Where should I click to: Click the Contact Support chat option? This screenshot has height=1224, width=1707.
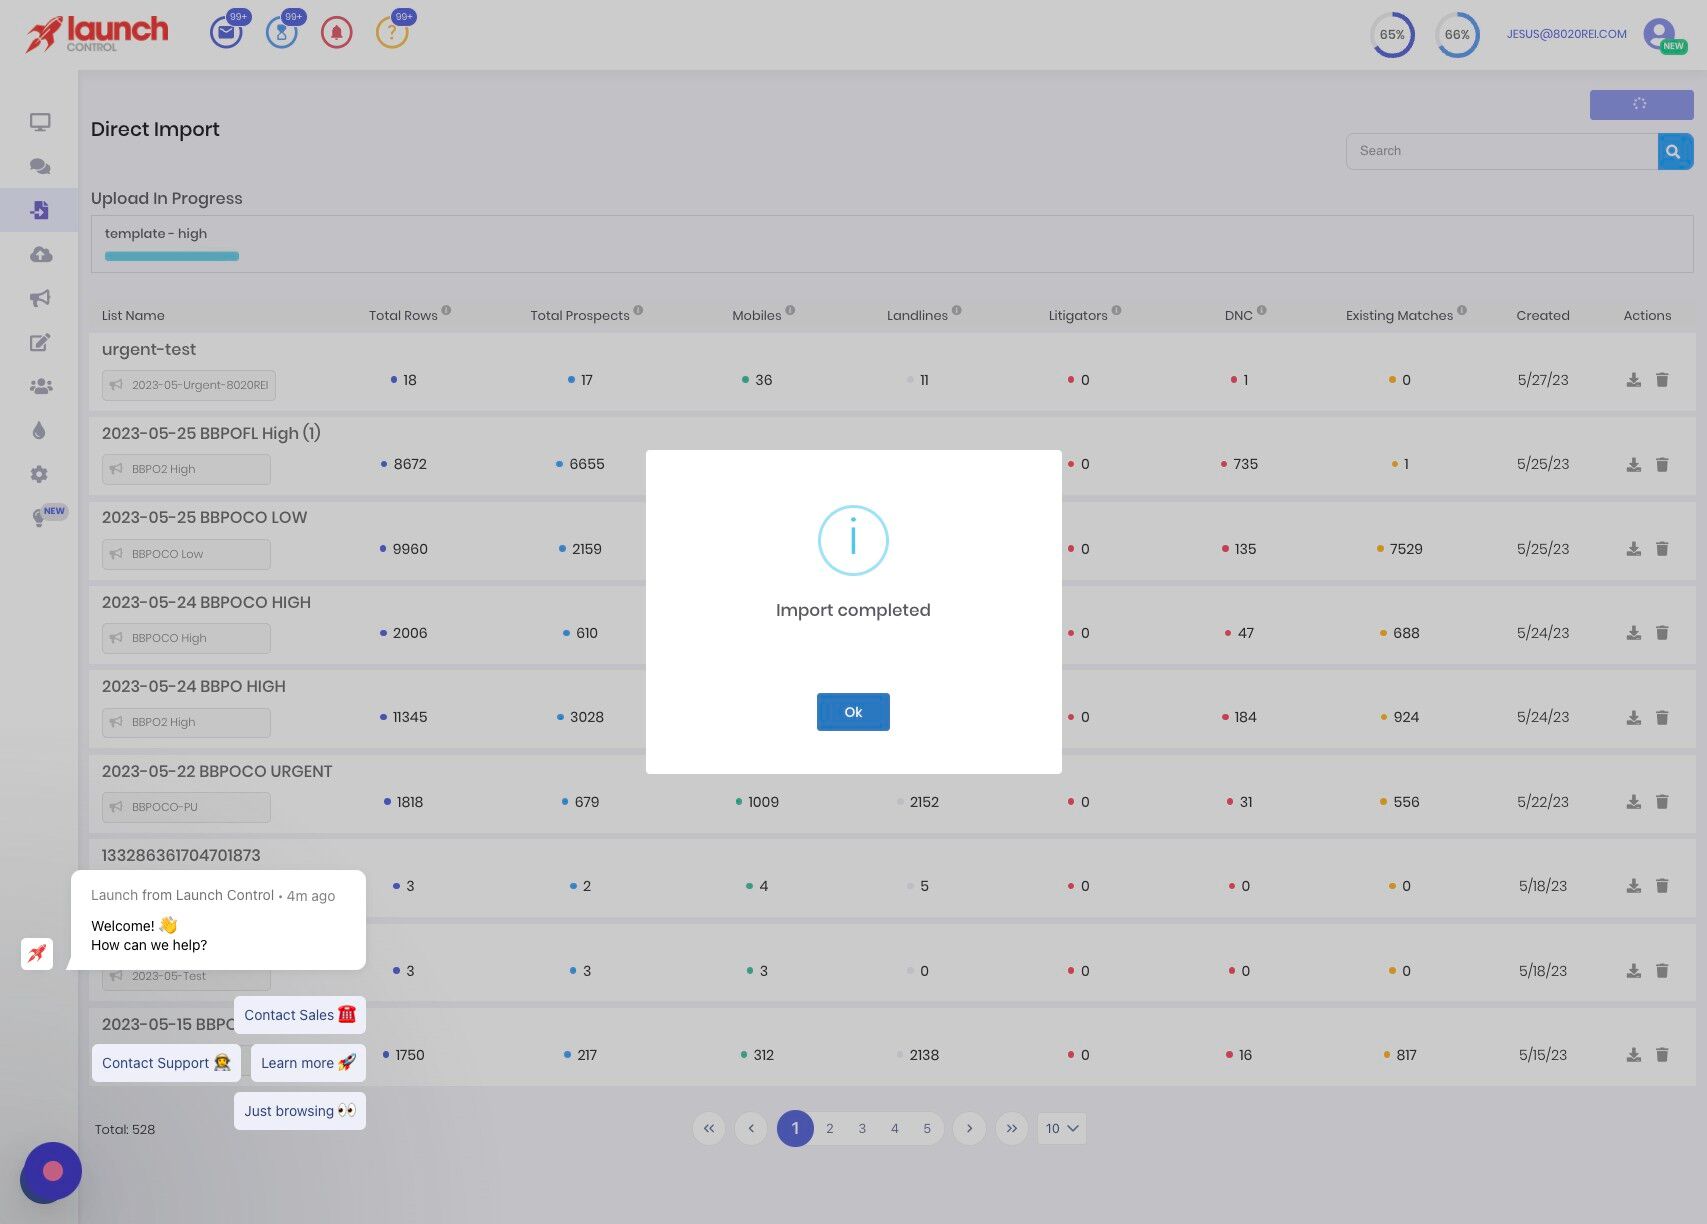coord(165,1062)
